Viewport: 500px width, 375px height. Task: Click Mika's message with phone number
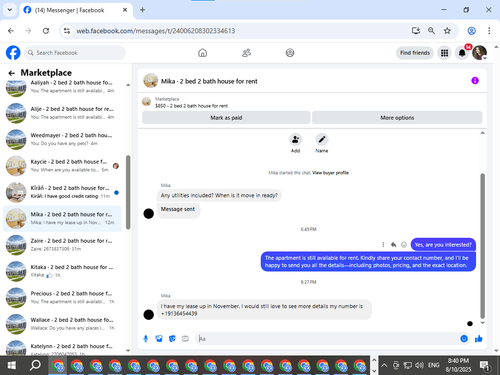pos(264,310)
